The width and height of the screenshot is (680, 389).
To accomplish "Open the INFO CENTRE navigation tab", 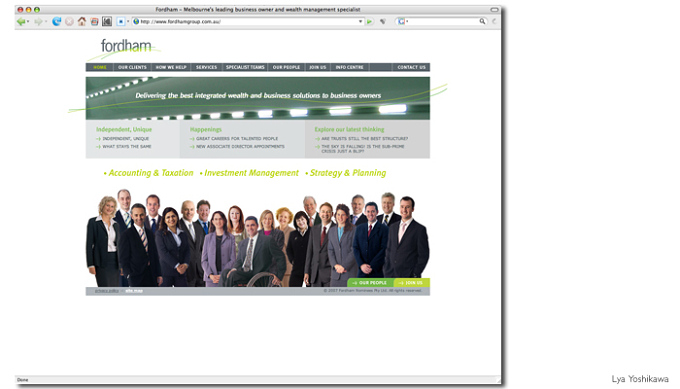I will pos(350,67).
